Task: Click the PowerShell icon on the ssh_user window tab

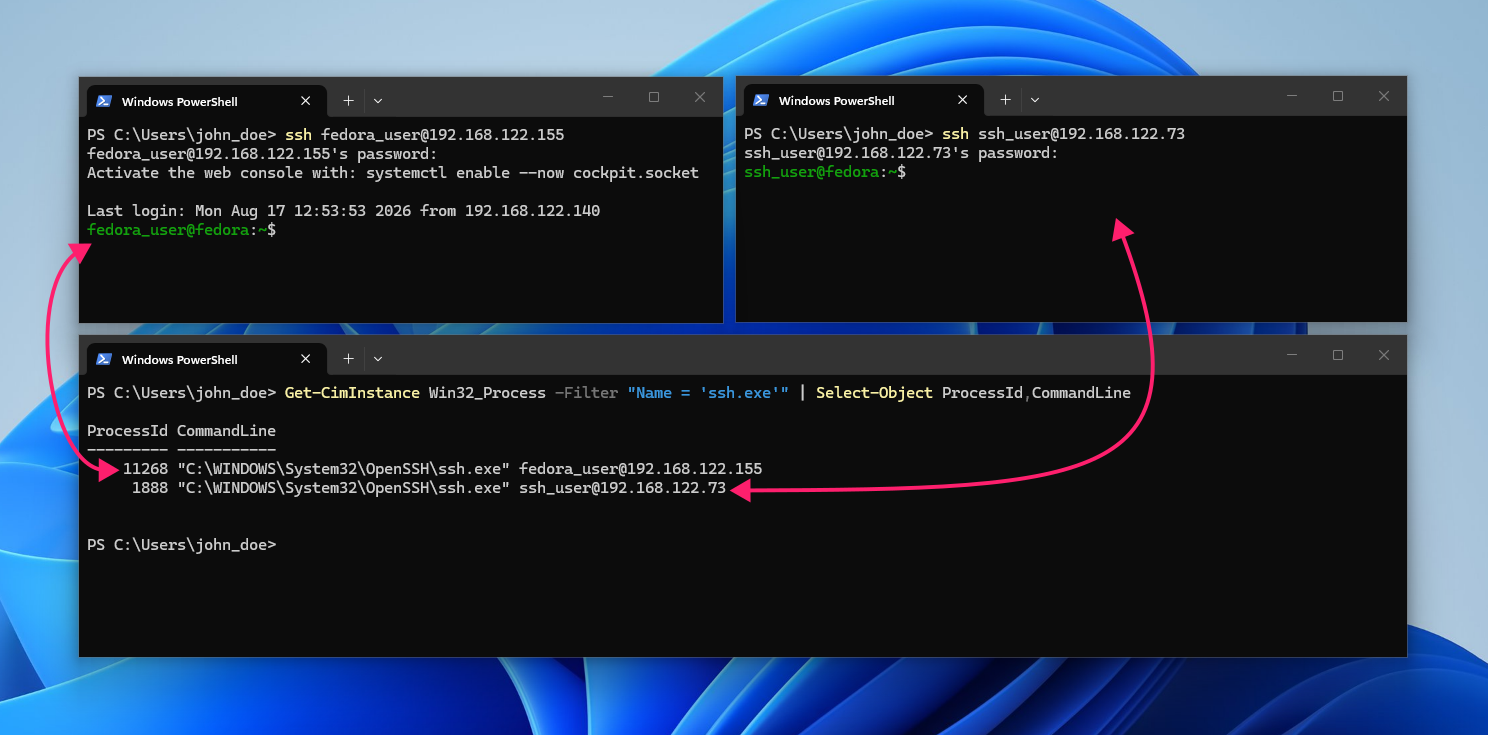Action: (761, 100)
